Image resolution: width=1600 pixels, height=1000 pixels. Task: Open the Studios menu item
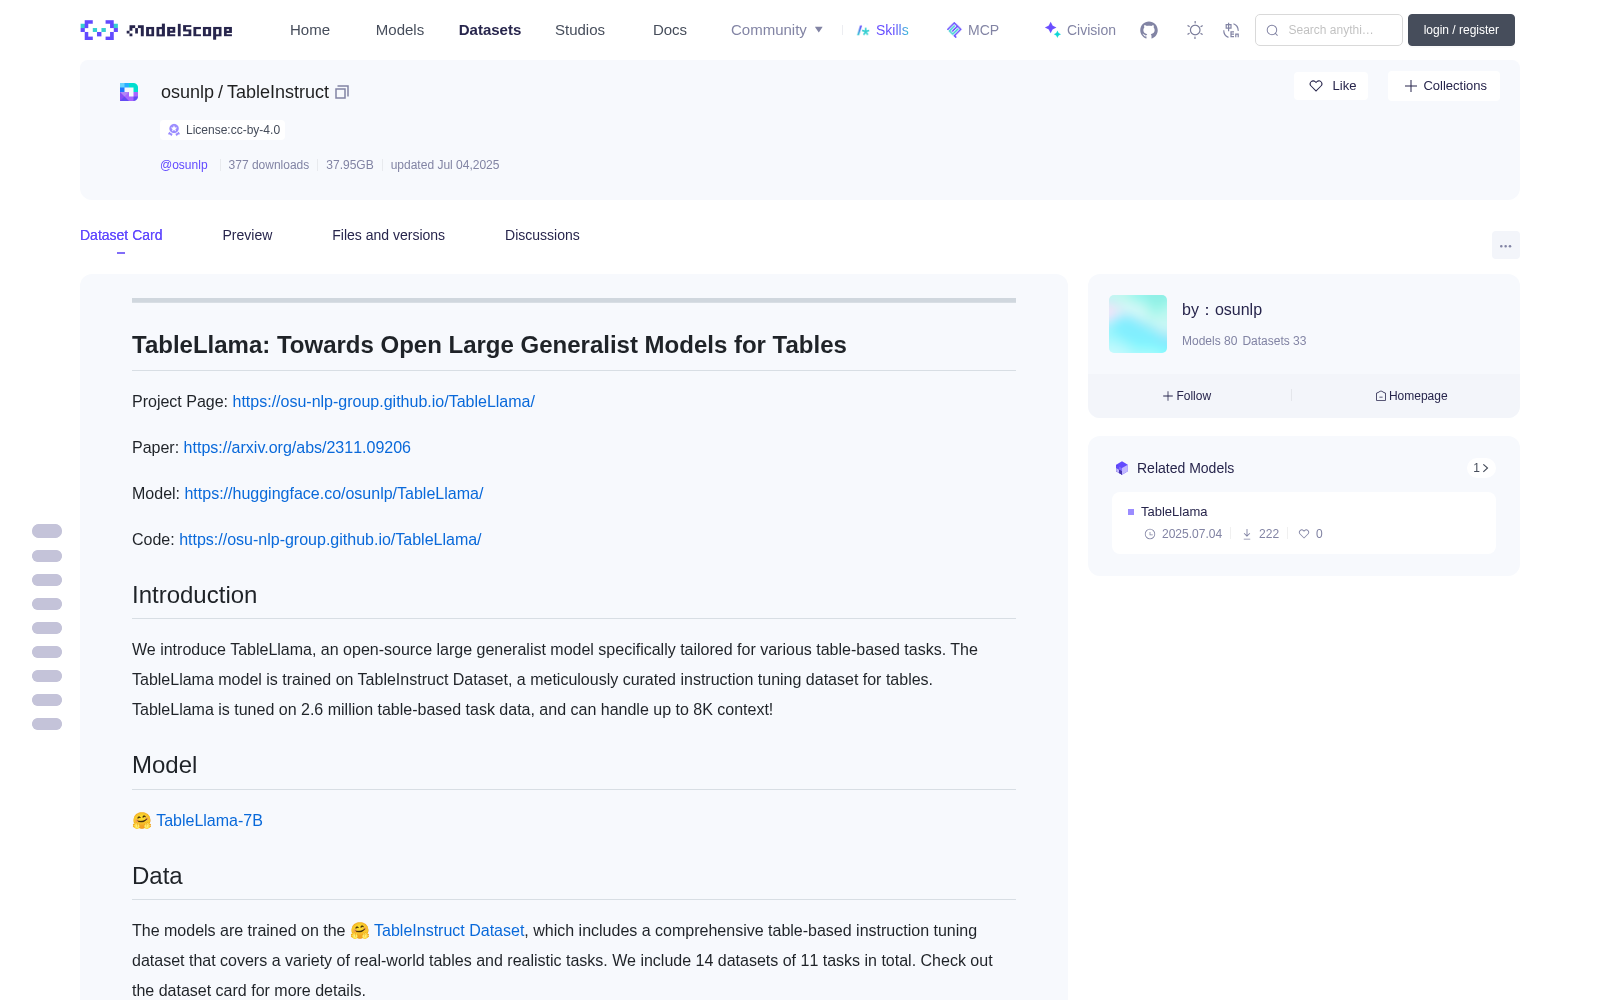pos(580,30)
